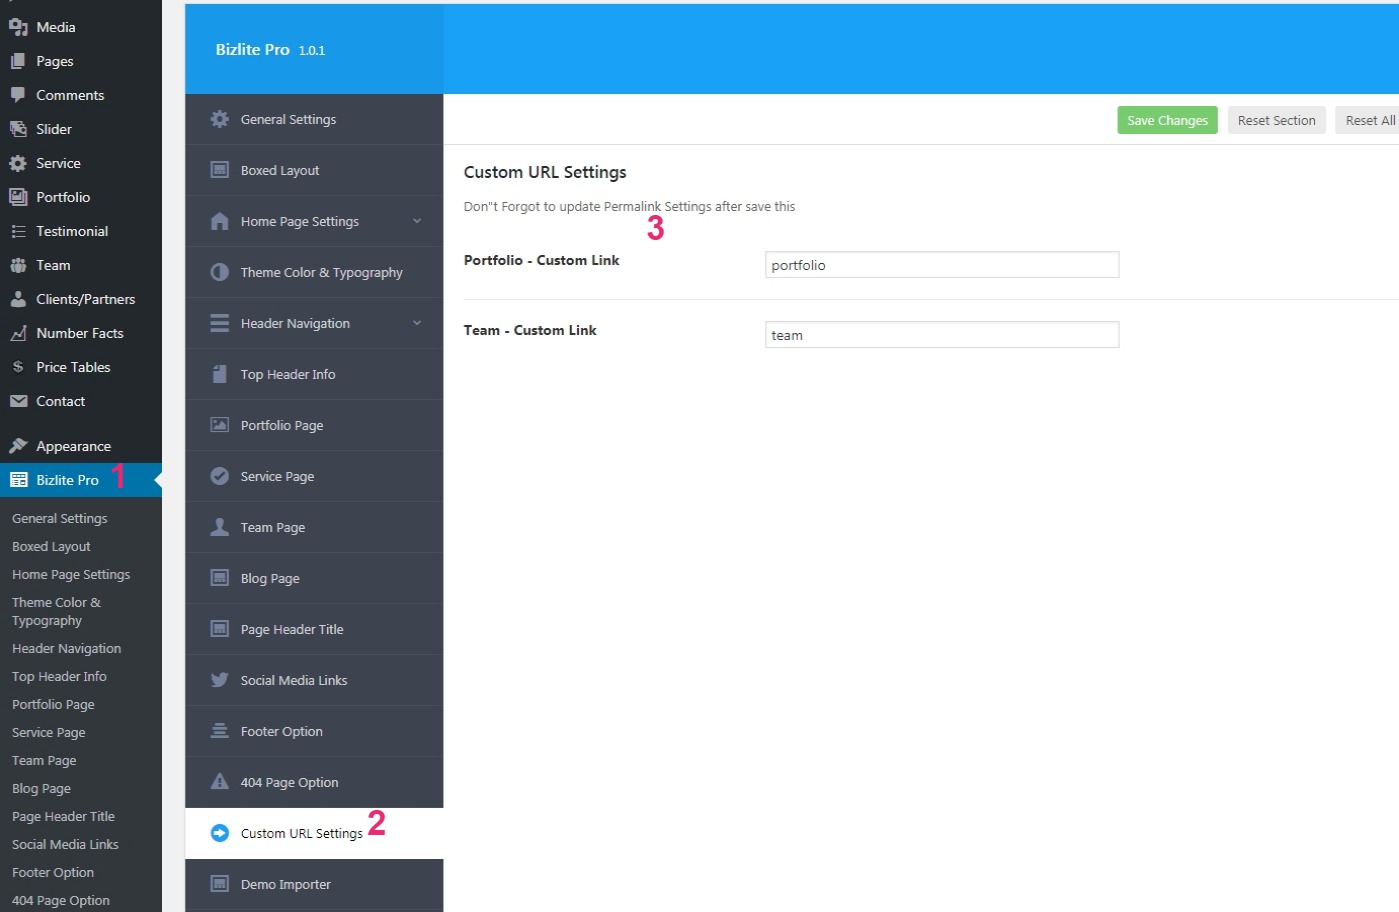
Task: Select 404 Page Option in the WordPress submenu
Action: (x=61, y=900)
